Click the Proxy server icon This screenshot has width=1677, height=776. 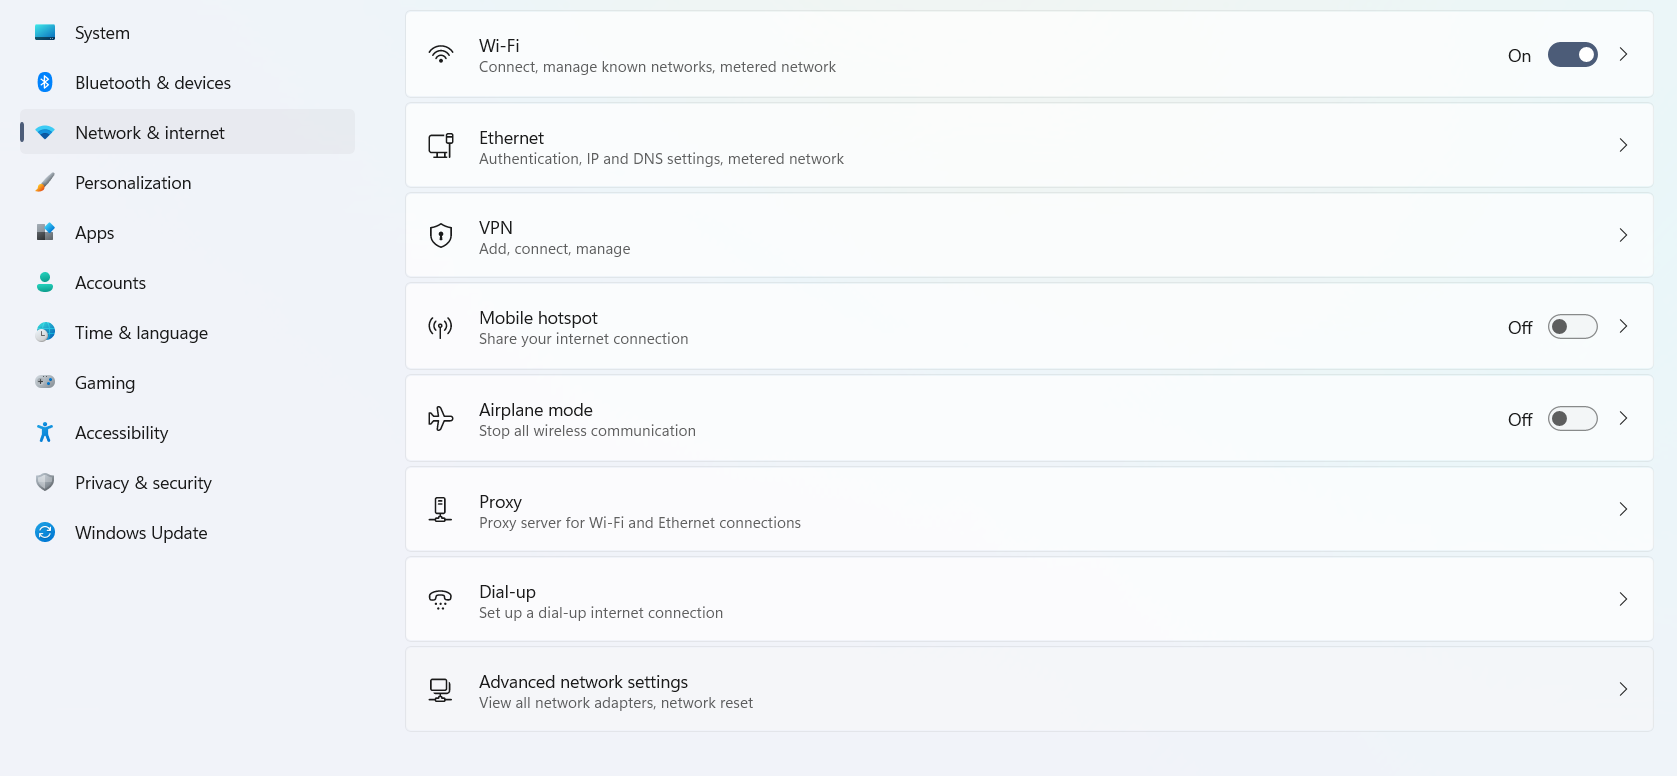click(x=441, y=509)
